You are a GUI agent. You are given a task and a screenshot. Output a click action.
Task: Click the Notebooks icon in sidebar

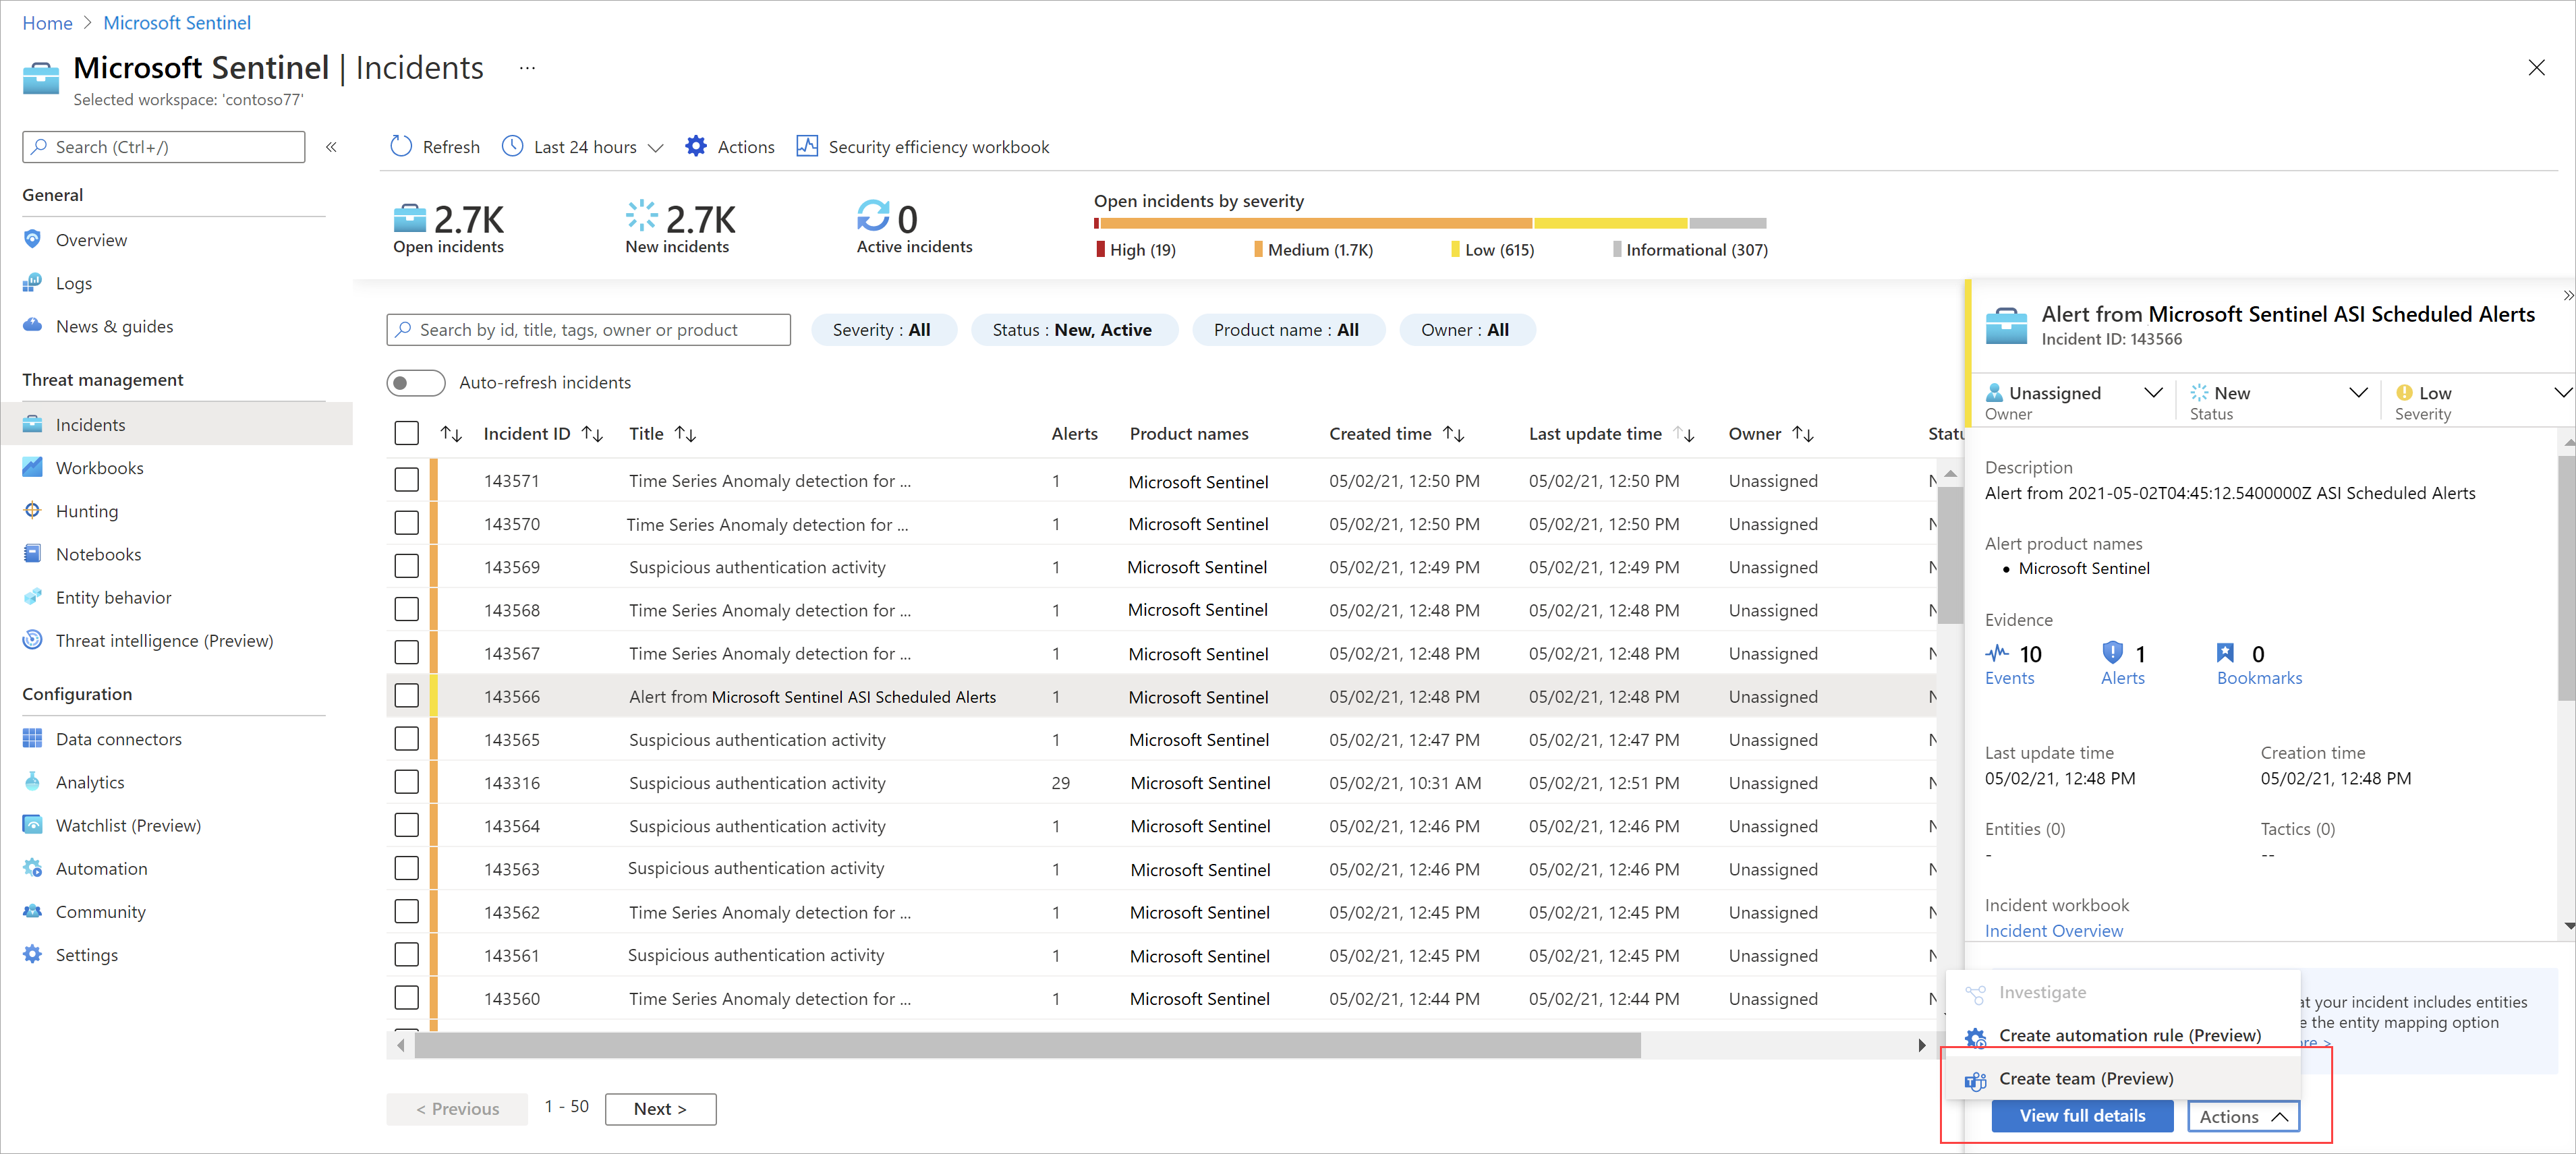(x=33, y=553)
